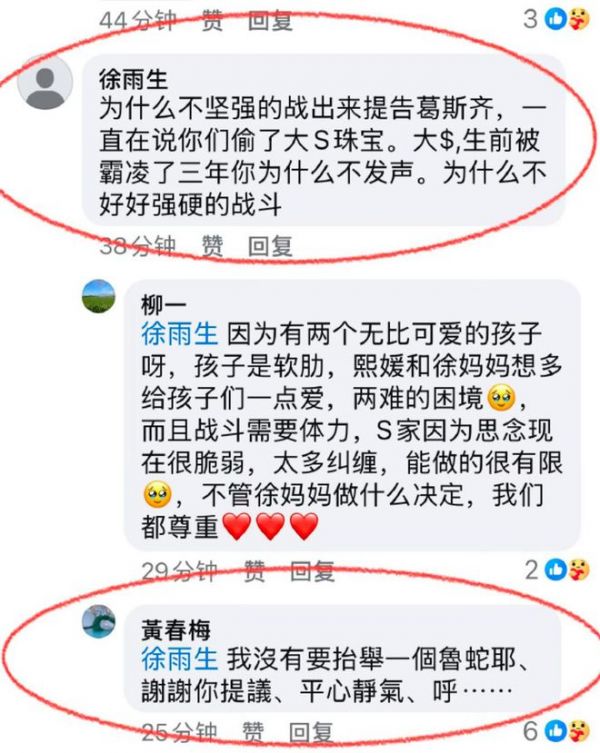Click the care emoji reaction on 黃春梅's comment
600x753 pixels.
click(578, 731)
